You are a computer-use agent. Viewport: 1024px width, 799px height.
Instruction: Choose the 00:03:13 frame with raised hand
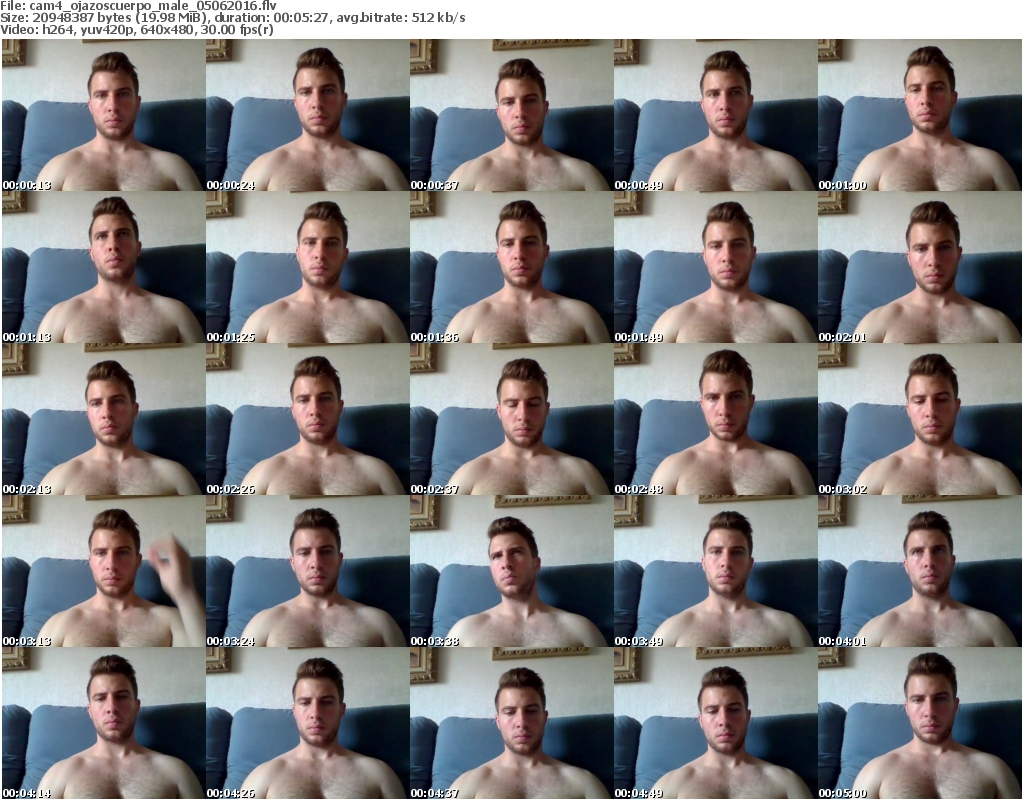click(103, 572)
